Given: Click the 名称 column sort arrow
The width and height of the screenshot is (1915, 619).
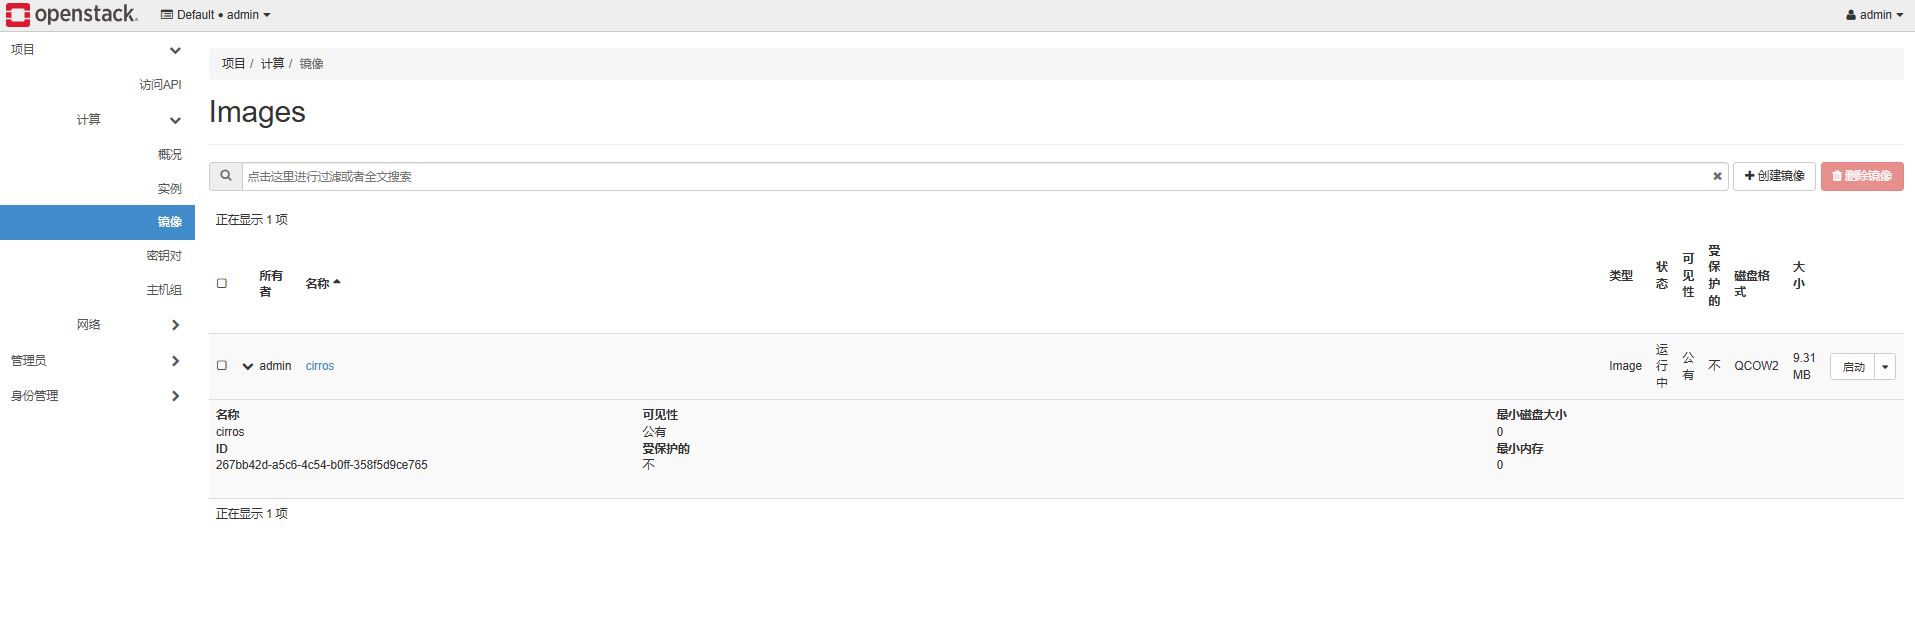Looking at the screenshot, I should [336, 283].
